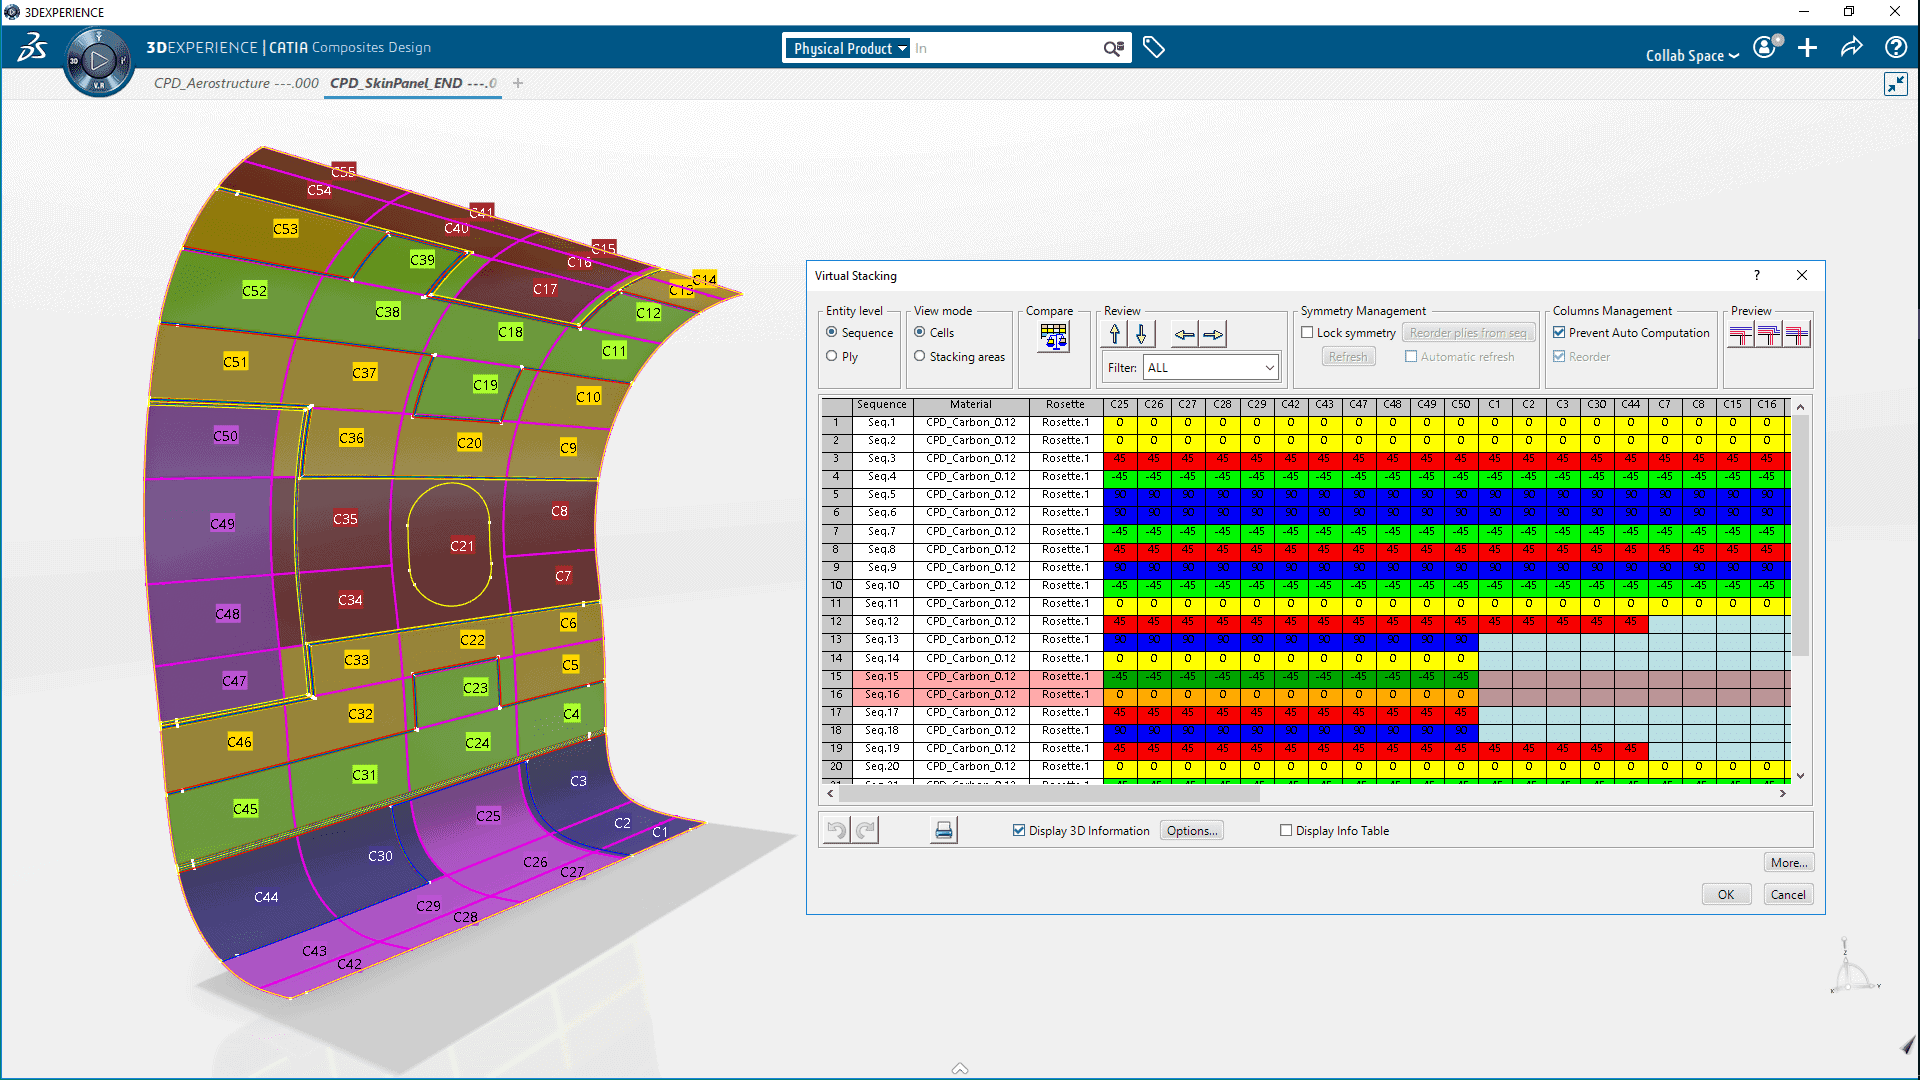The width and height of the screenshot is (1920, 1080).
Task: Enable the Display 3D Information checkbox
Action: (1021, 829)
